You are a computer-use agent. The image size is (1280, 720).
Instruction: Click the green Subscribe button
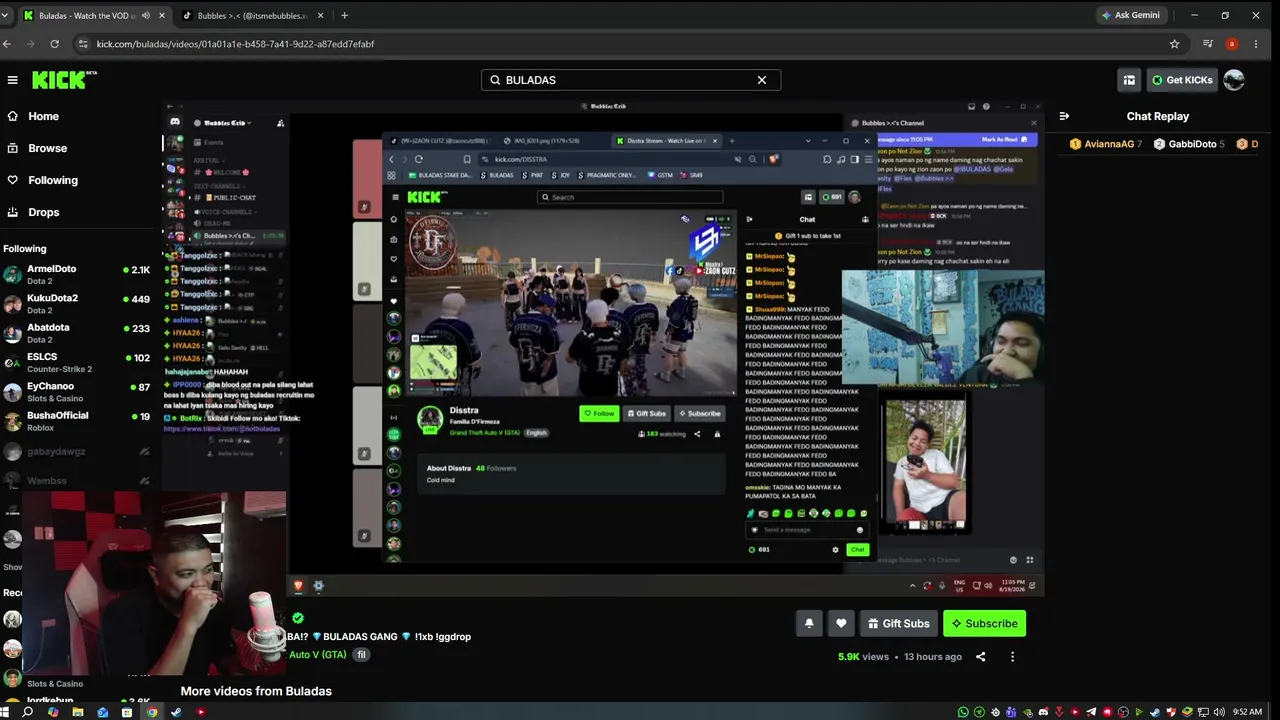(984, 623)
